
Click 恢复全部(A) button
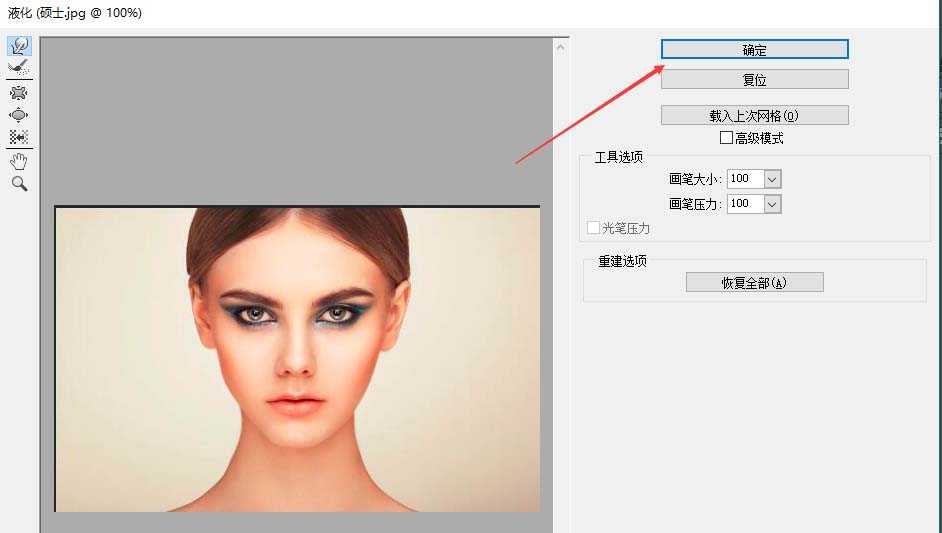pos(755,282)
